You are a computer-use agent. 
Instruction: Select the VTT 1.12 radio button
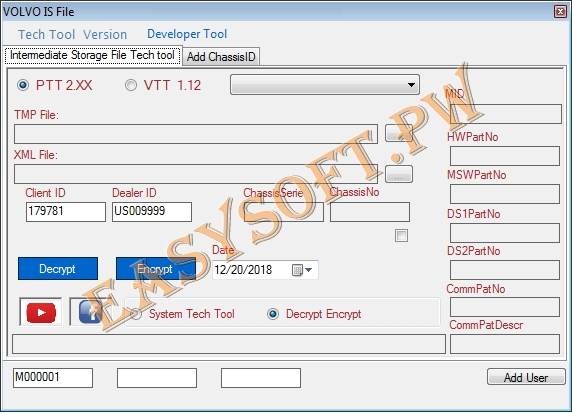coord(131,85)
